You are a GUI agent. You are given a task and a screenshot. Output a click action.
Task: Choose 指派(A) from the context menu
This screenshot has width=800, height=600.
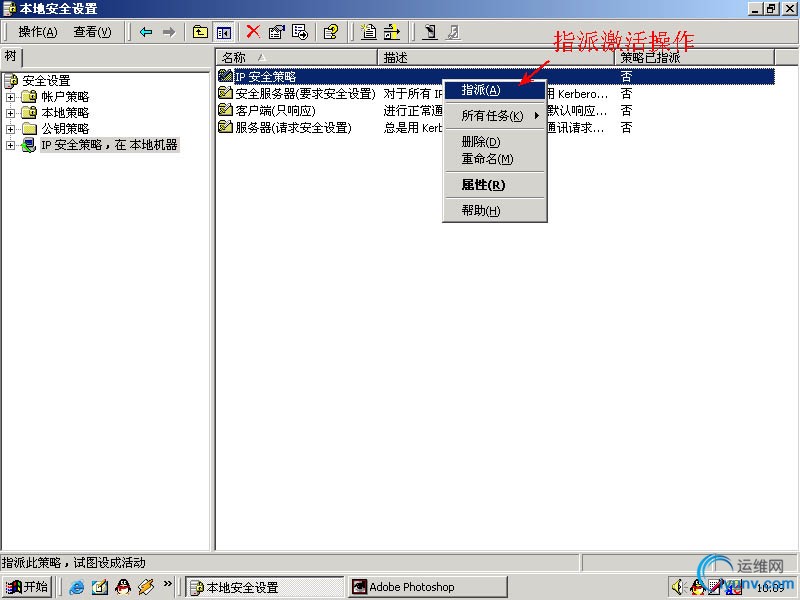tap(494, 90)
